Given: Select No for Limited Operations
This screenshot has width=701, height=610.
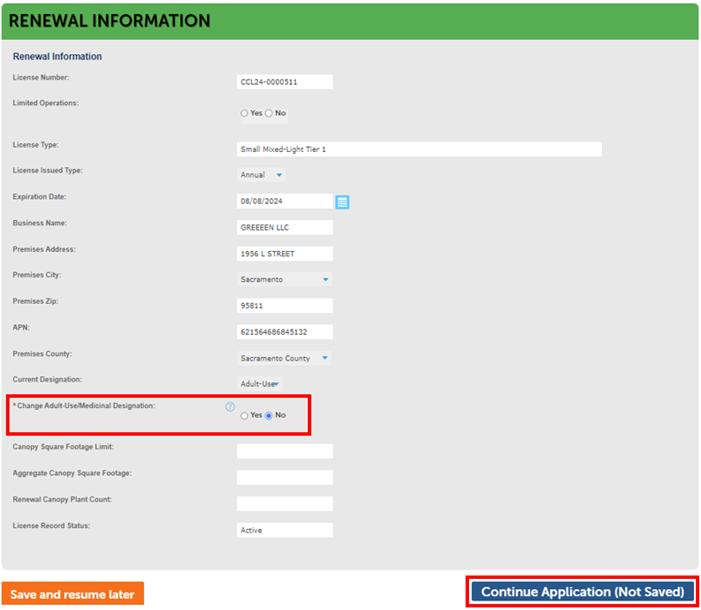Looking at the screenshot, I should click(269, 113).
